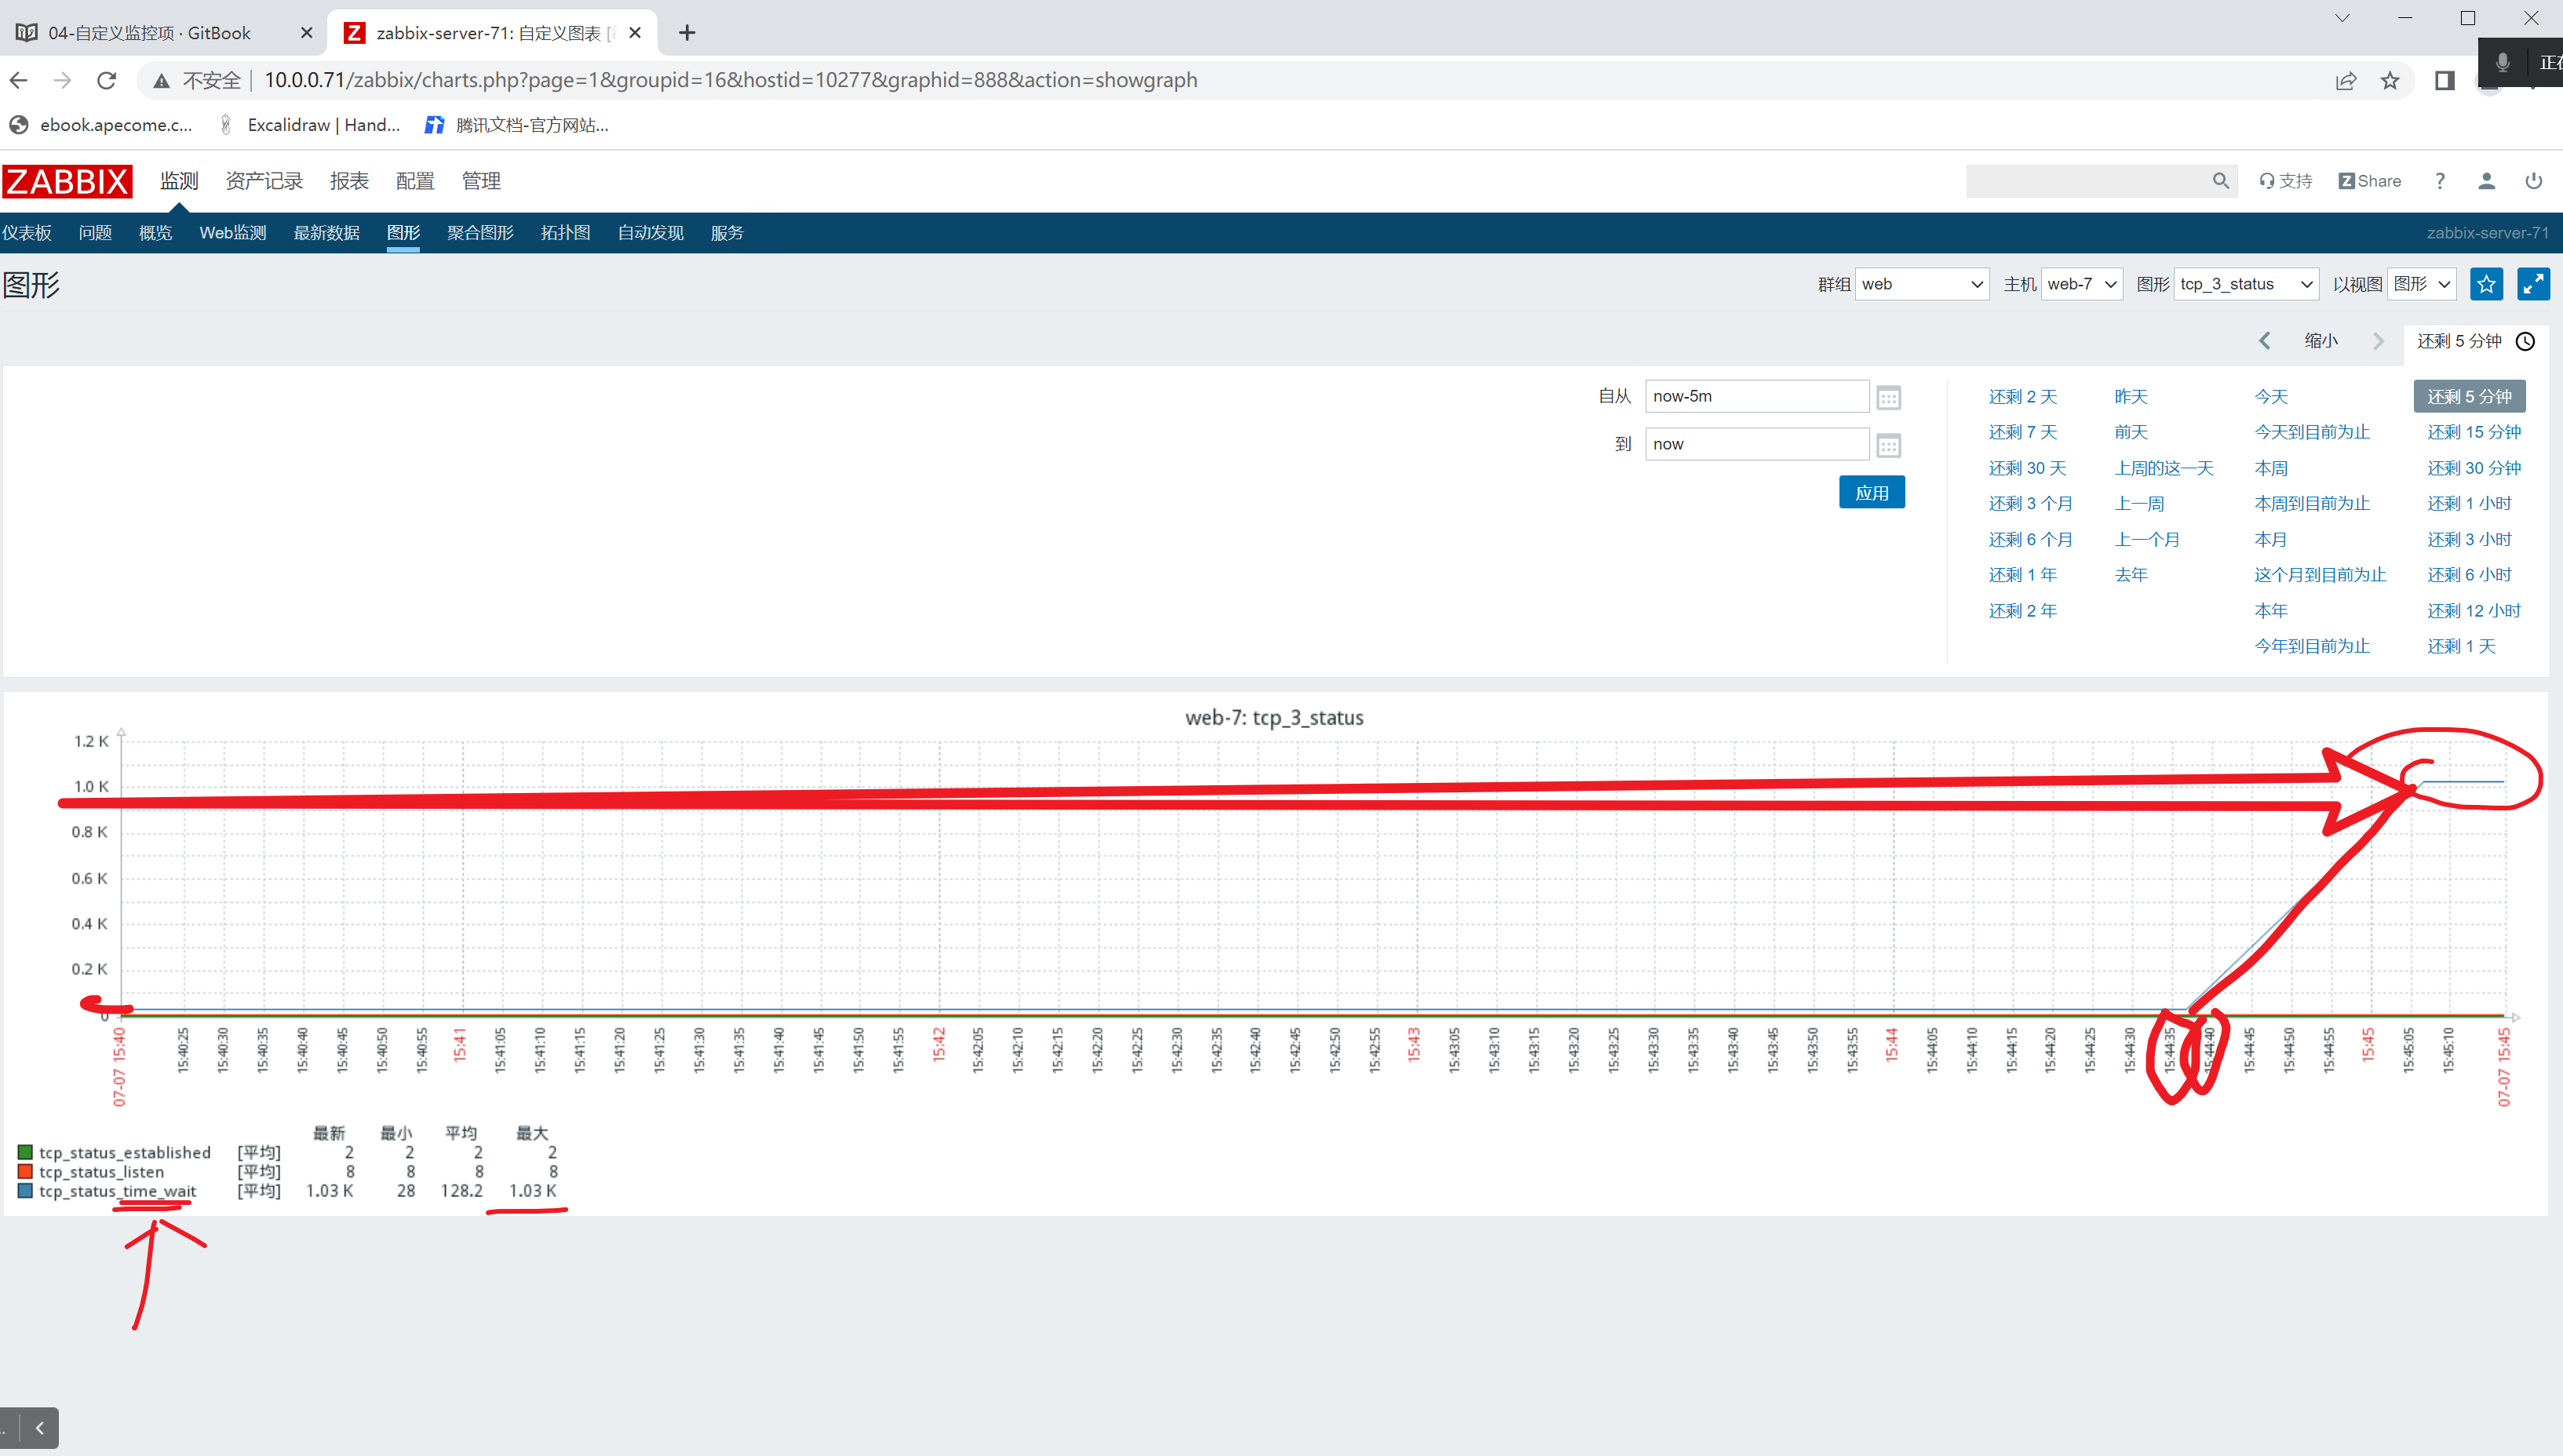The width and height of the screenshot is (2563, 1456).
Task: Go to 服务 submenu
Action: [x=727, y=233]
